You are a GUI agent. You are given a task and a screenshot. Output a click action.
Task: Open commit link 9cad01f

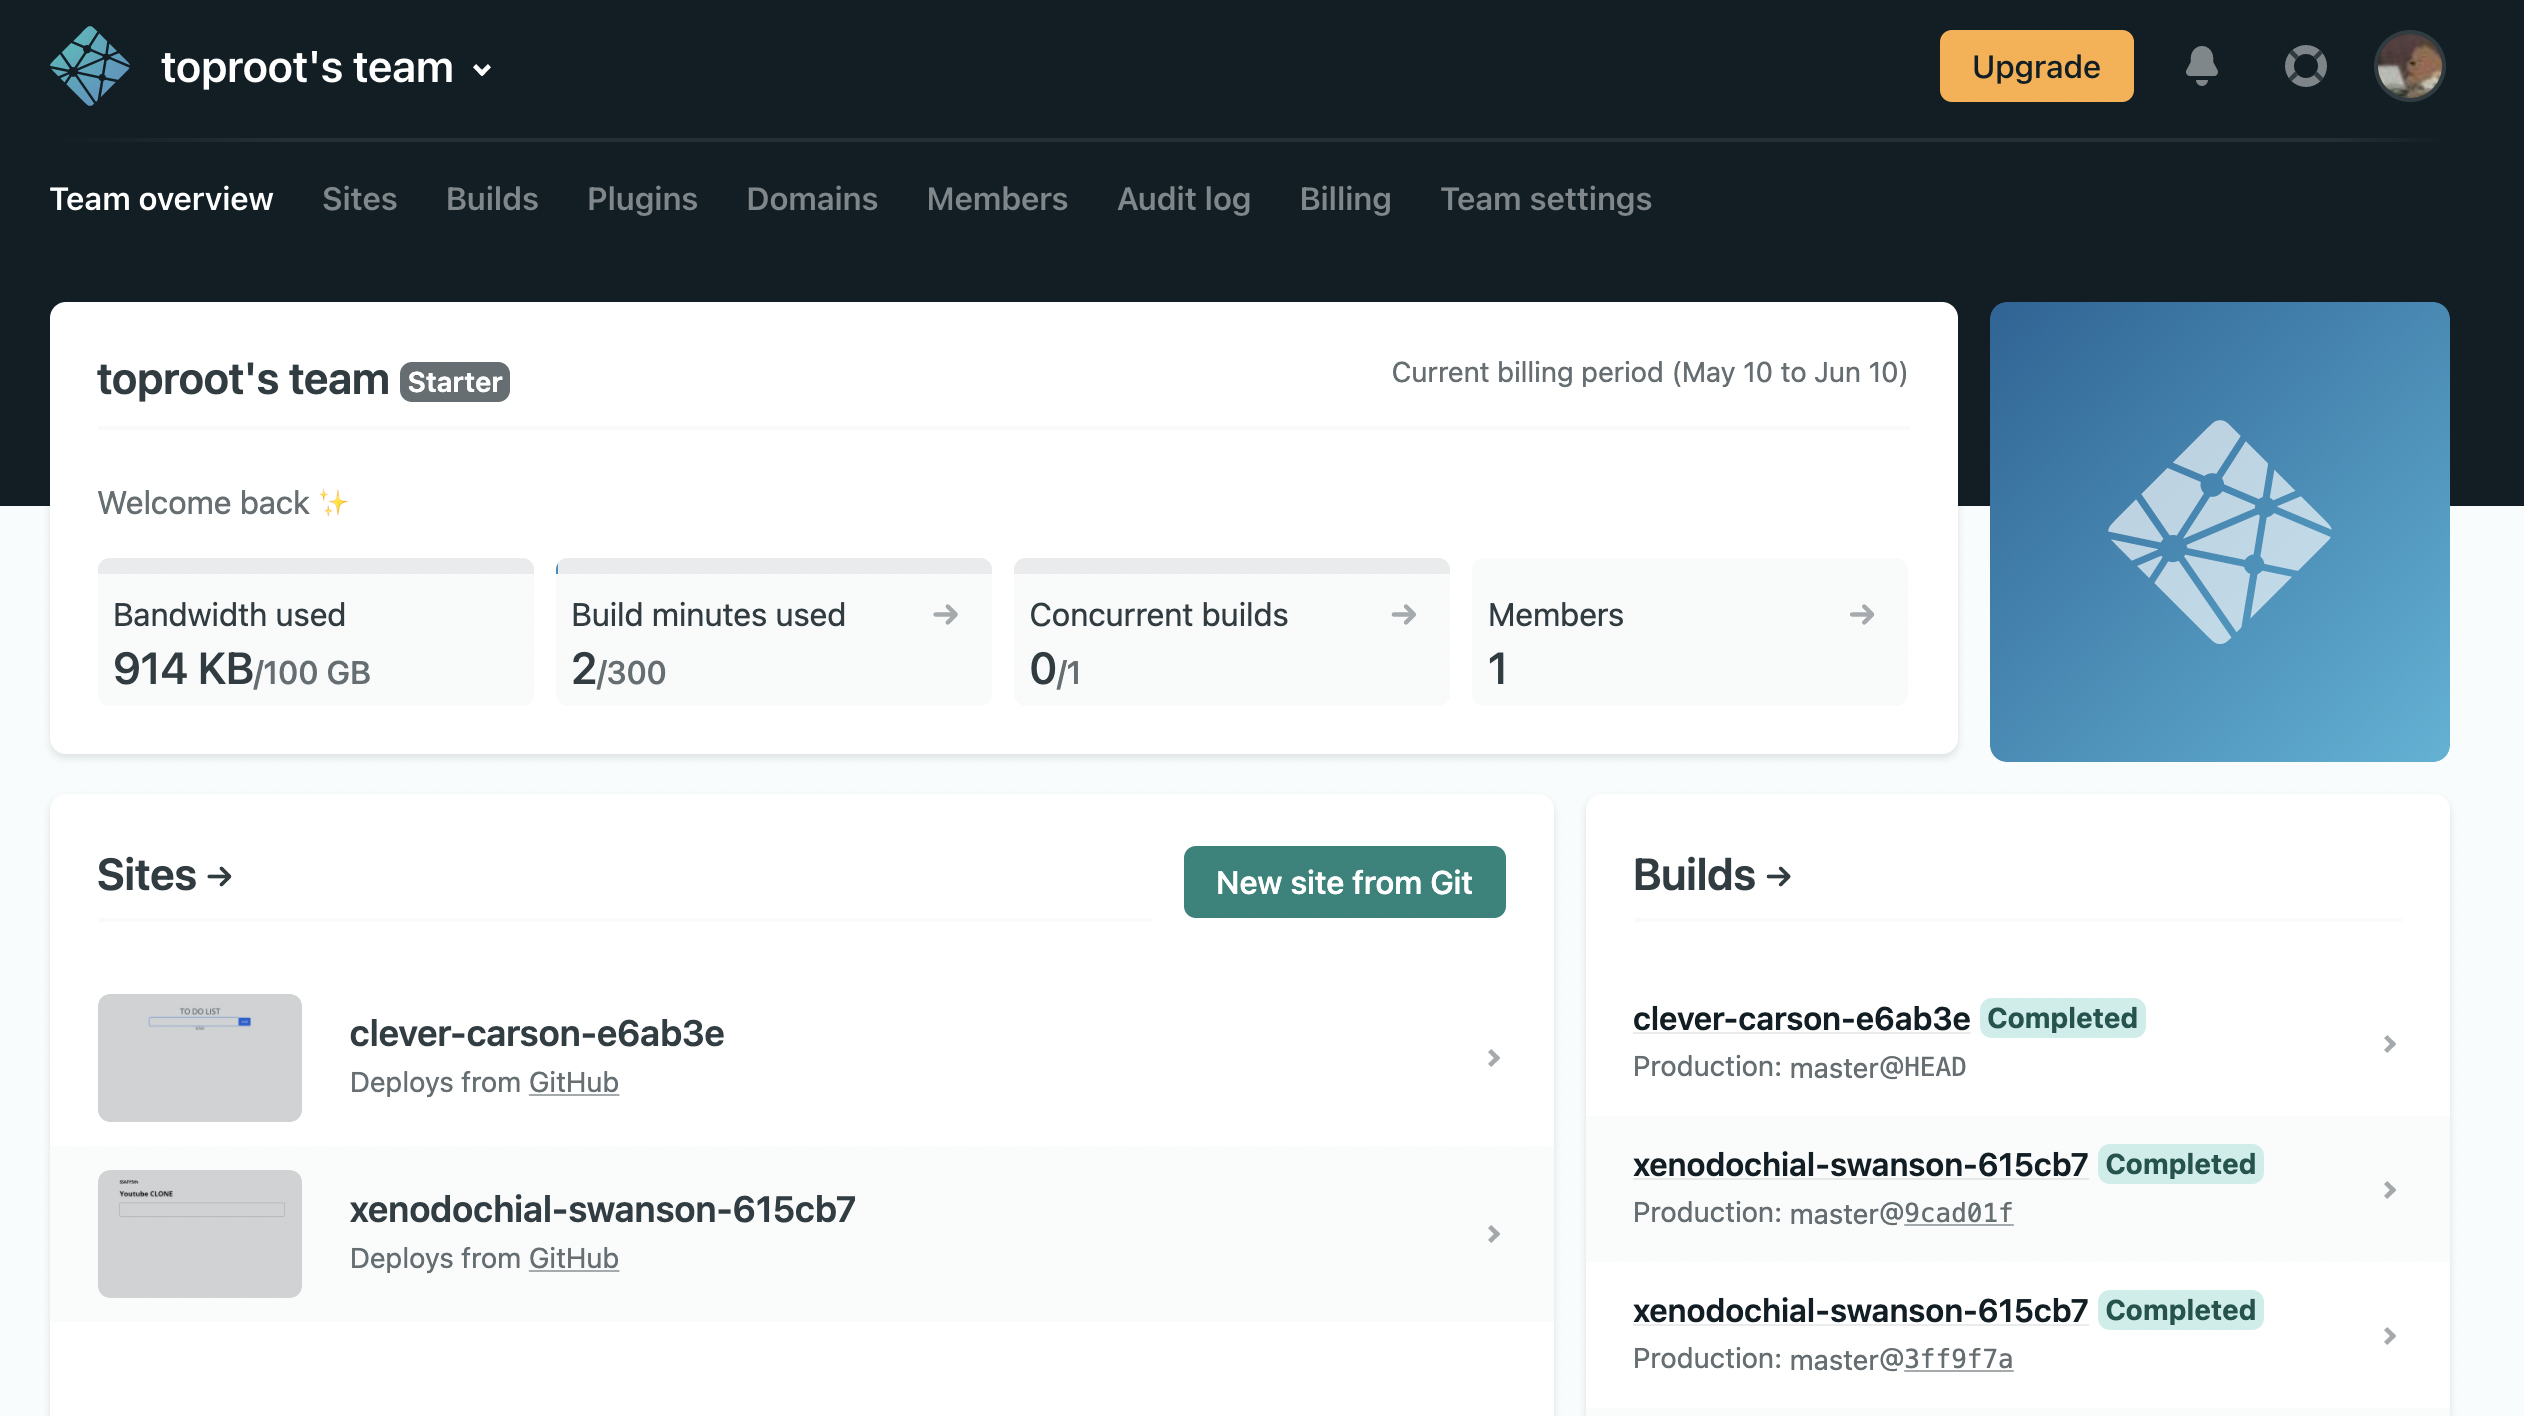(1958, 1213)
